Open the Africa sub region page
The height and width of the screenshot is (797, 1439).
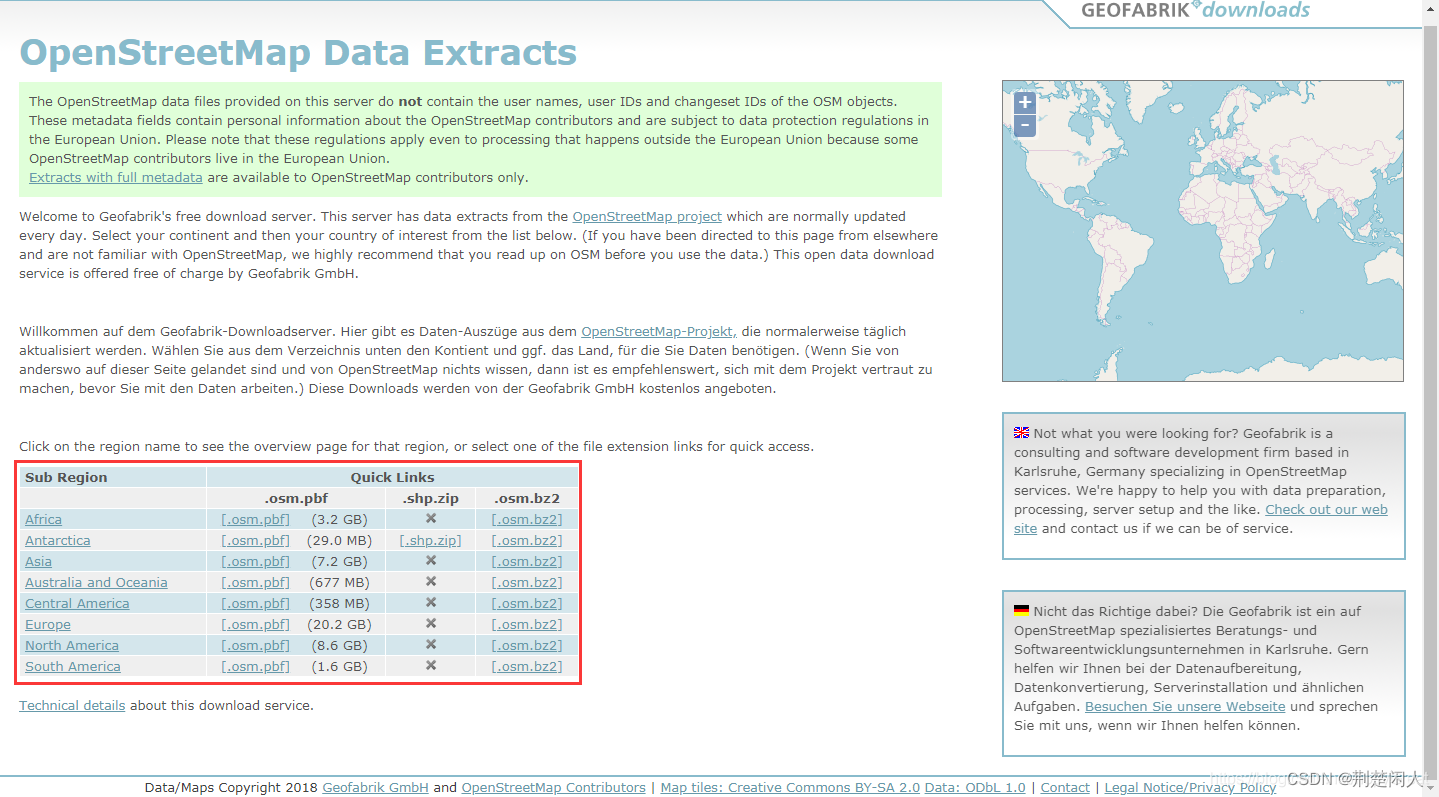43,519
